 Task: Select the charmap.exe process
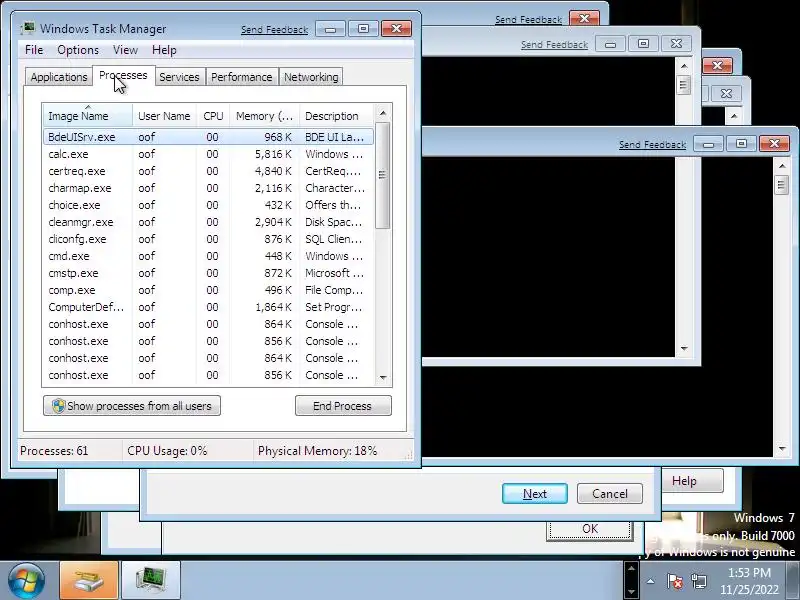tap(208, 188)
